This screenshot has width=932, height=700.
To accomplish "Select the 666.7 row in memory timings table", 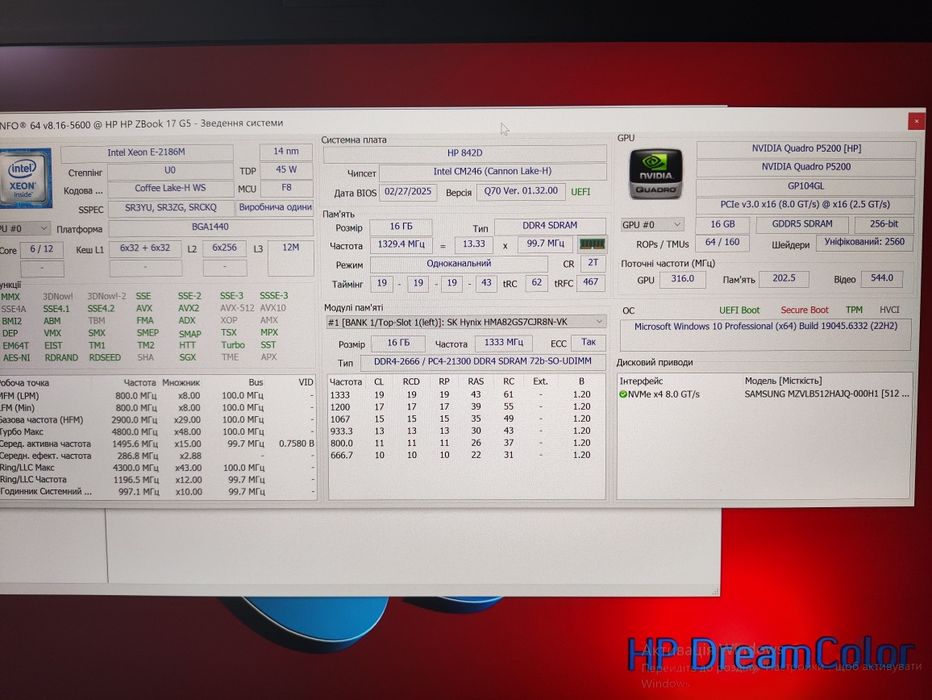I will [x=467, y=455].
